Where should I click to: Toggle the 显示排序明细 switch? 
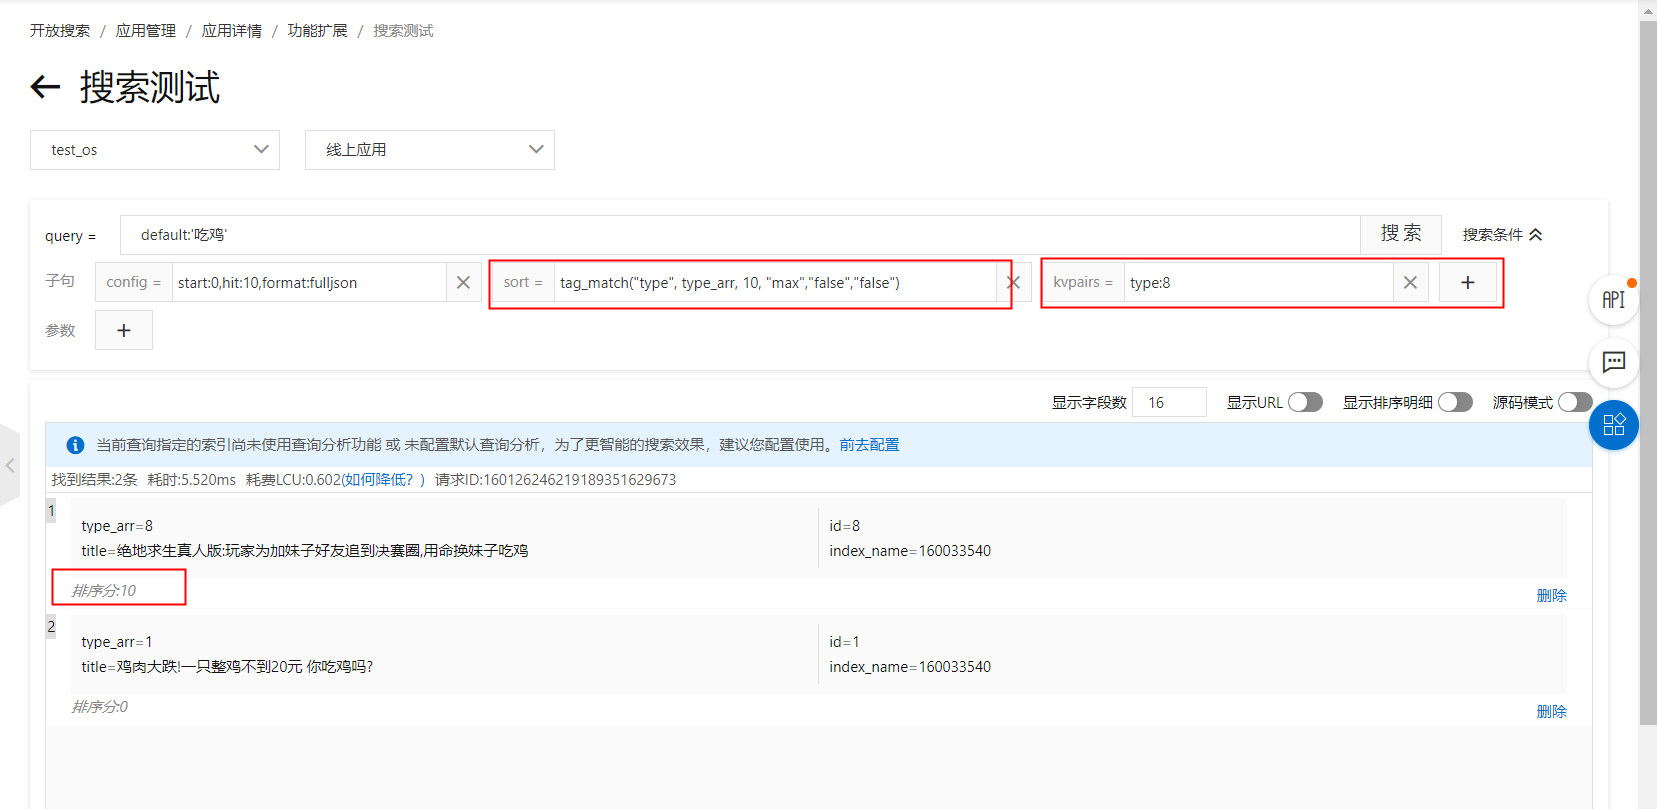click(1455, 402)
